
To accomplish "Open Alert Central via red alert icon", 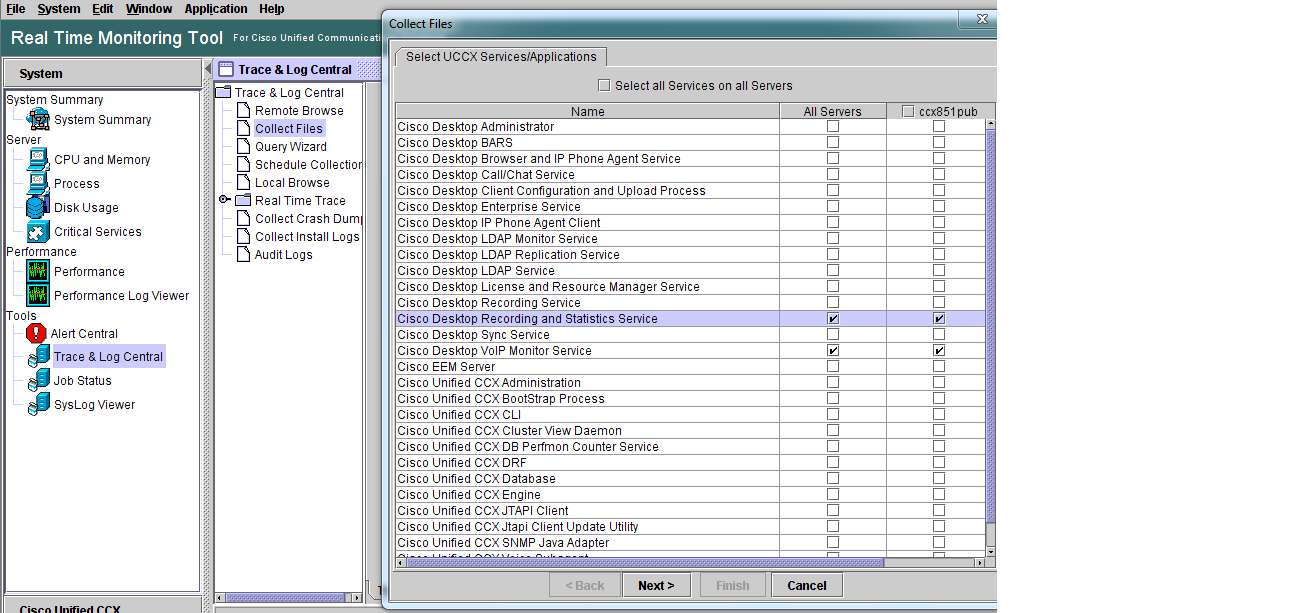I will (x=37, y=334).
